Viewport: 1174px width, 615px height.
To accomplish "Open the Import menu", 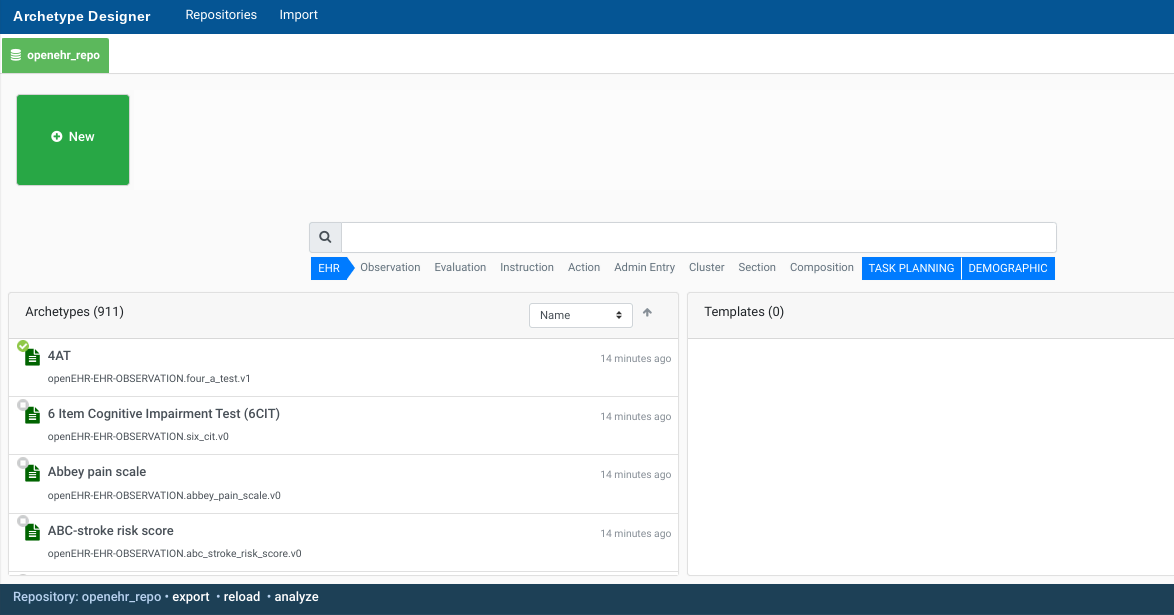I will tap(299, 15).
